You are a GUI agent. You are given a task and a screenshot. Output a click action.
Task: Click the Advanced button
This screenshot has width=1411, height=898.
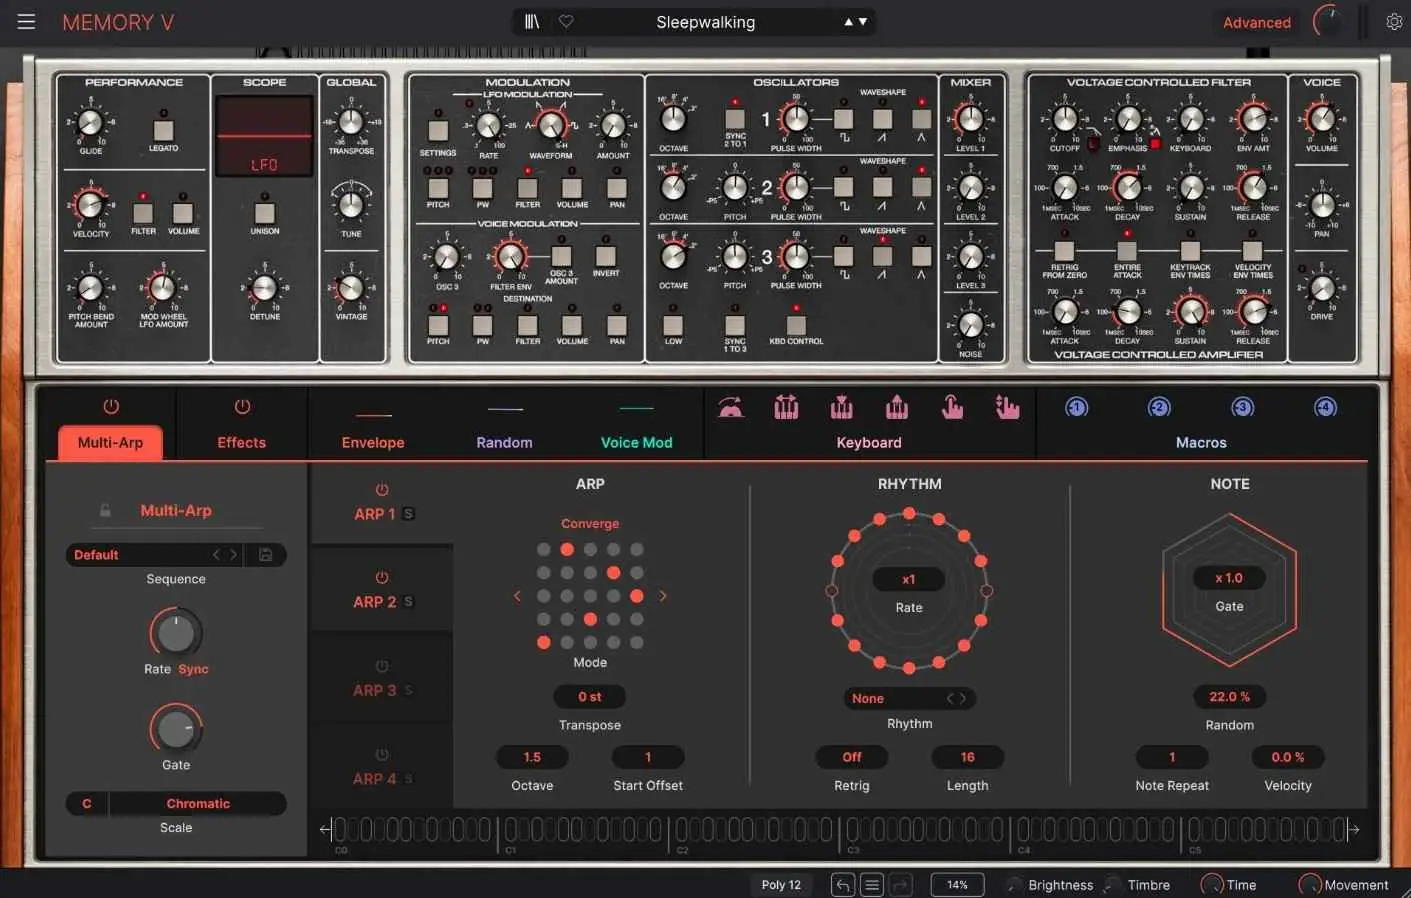pyautogui.click(x=1257, y=22)
